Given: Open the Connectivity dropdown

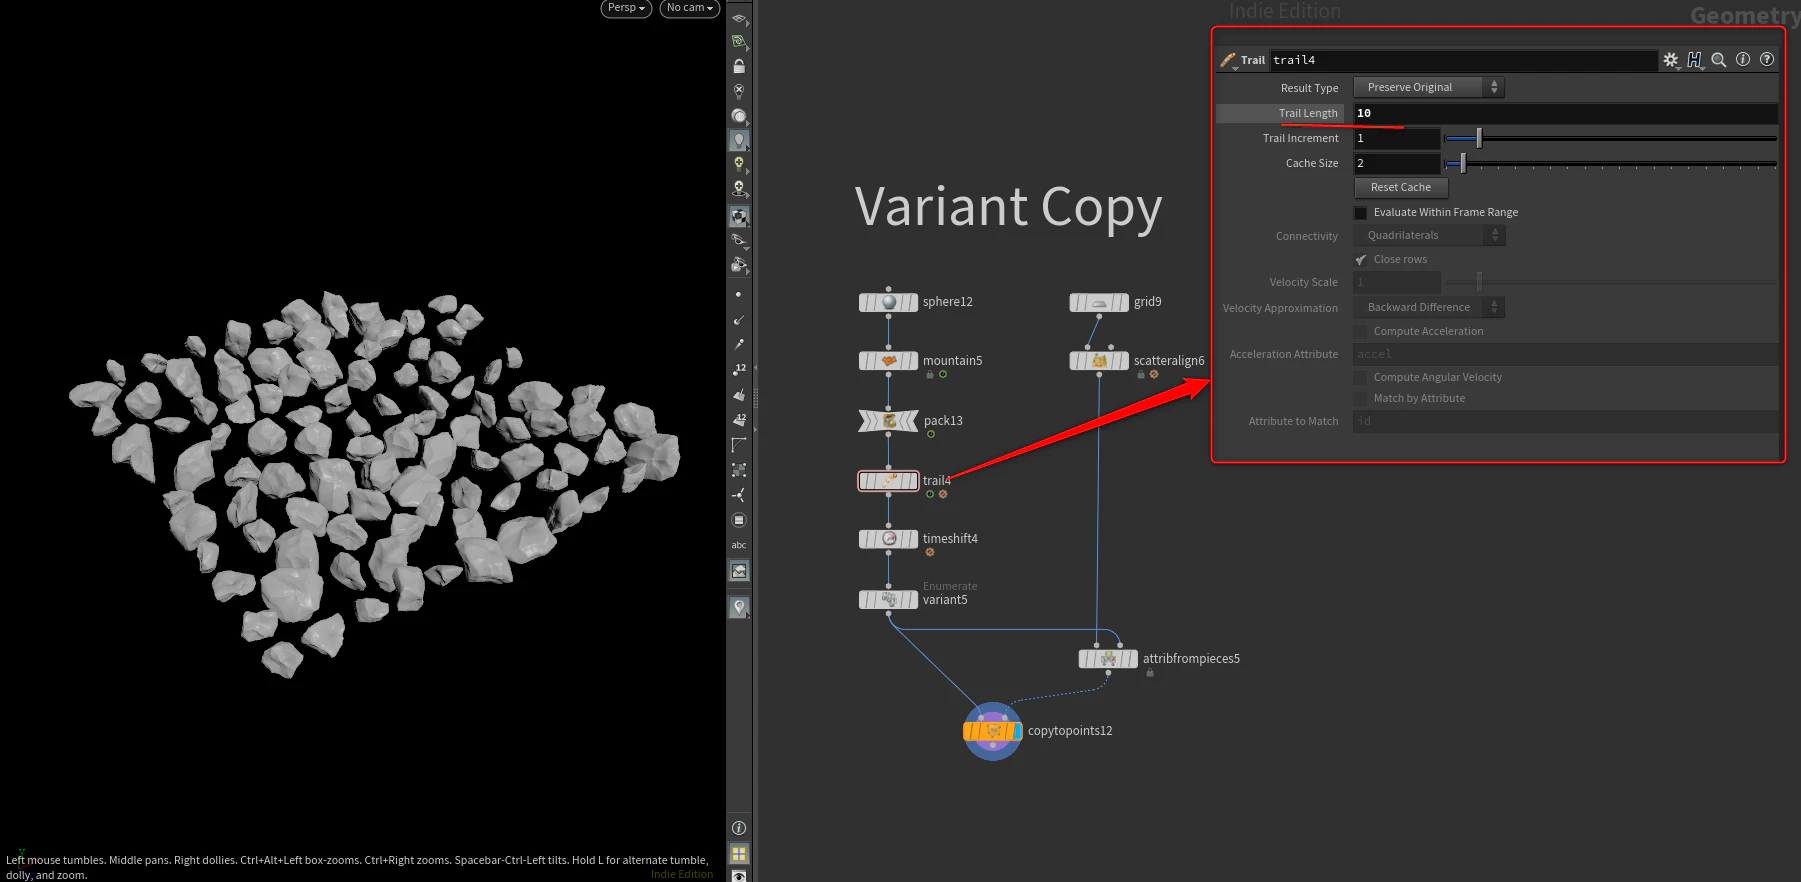Looking at the screenshot, I should (1429, 236).
